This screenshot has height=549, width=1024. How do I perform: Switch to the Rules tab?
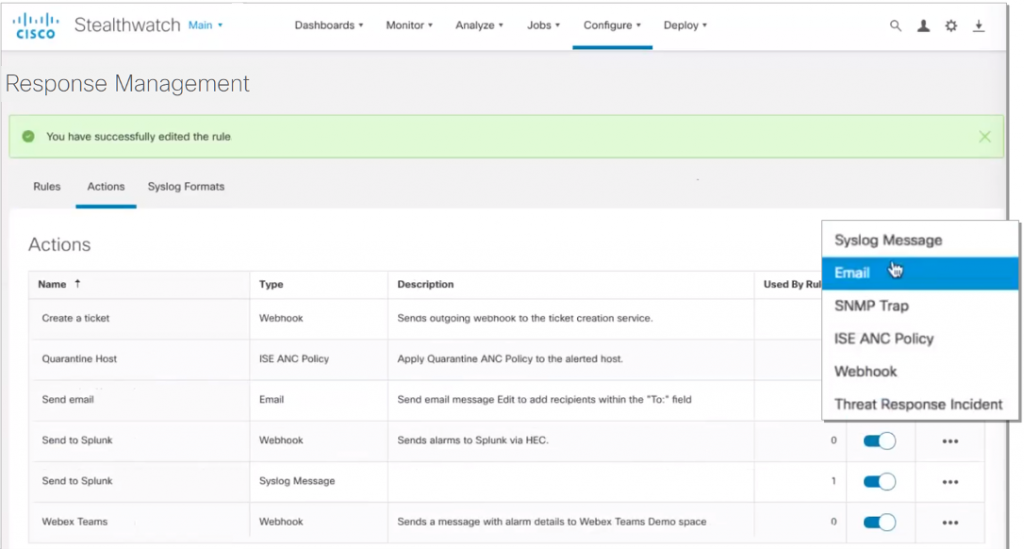coord(47,187)
